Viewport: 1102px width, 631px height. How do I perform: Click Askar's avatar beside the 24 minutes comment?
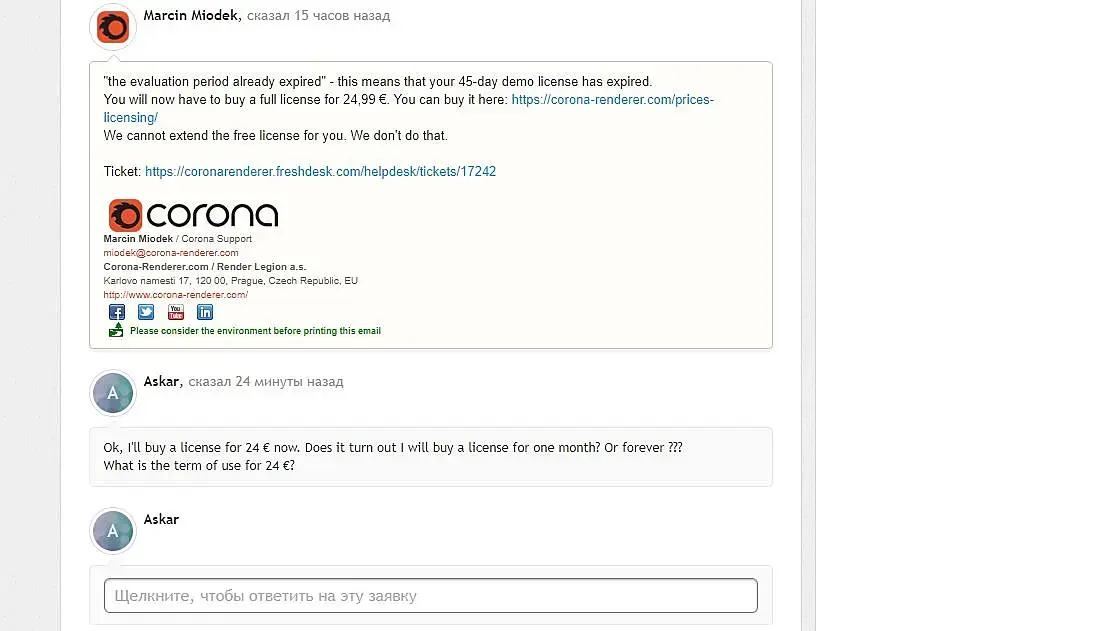click(x=112, y=393)
